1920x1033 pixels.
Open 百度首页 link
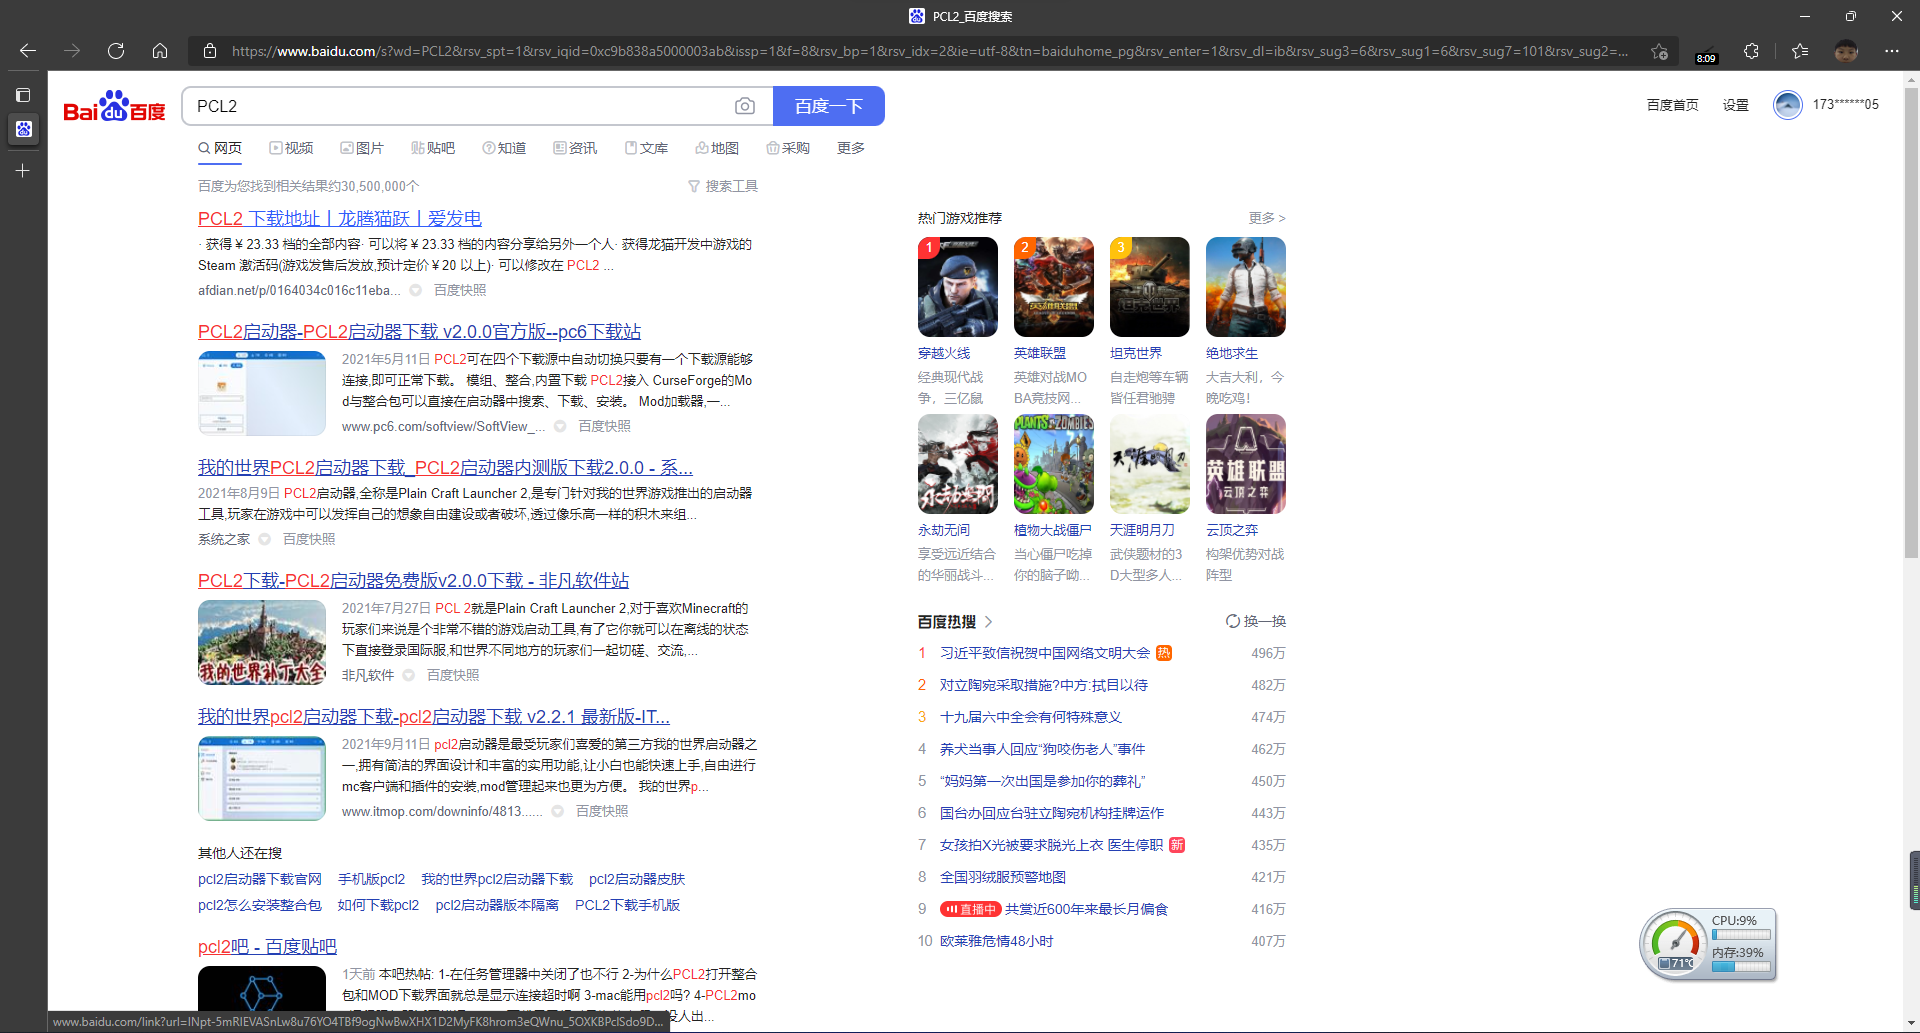(x=1672, y=105)
